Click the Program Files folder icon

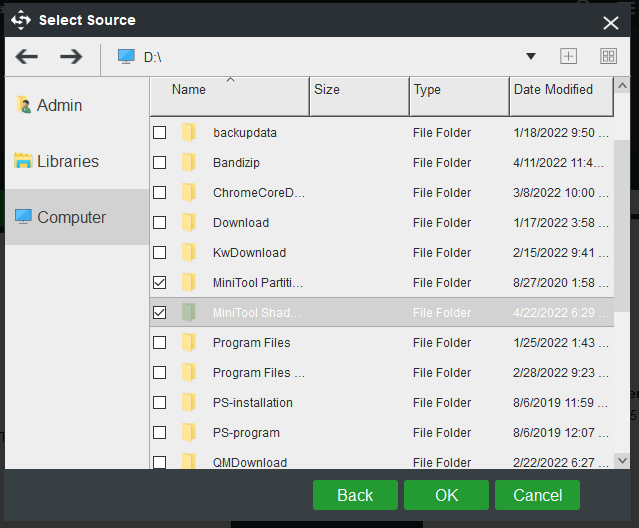click(188, 343)
